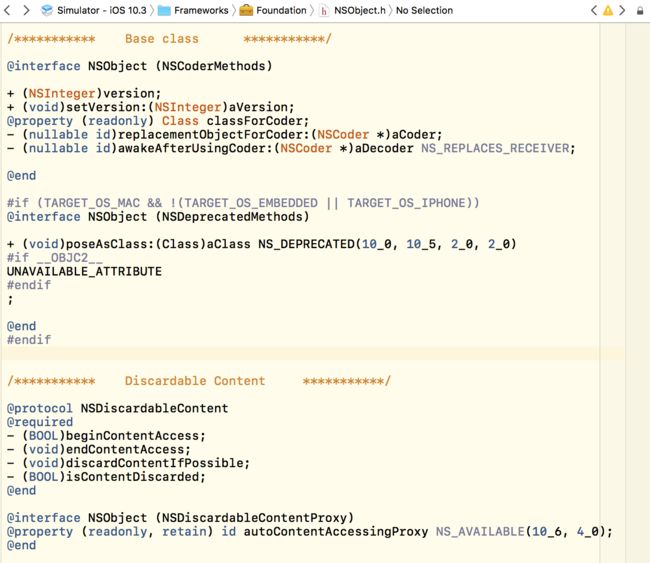Click NS_AVAILABLE macro text

point(480,531)
